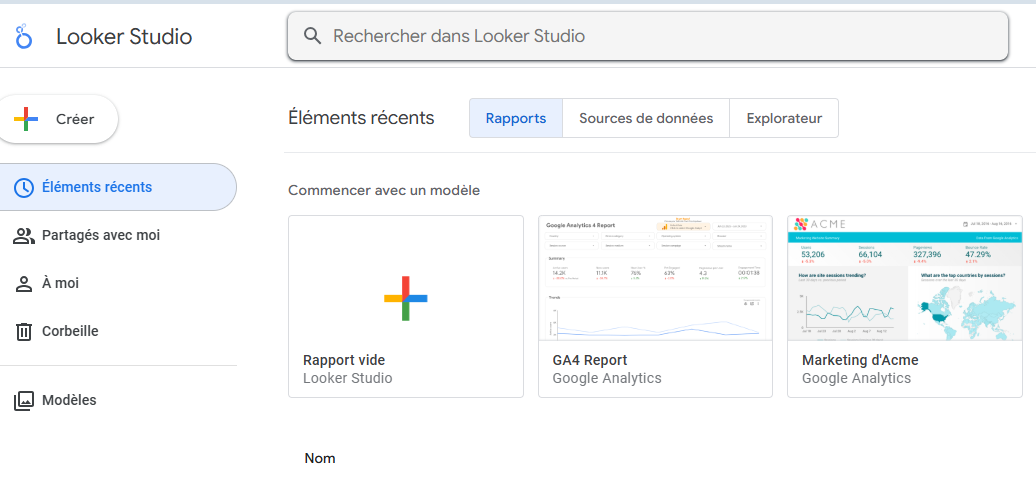The width and height of the screenshot is (1036, 478).
Task: Click the Commencer avec un modèle heading
Action: [384, 190]
